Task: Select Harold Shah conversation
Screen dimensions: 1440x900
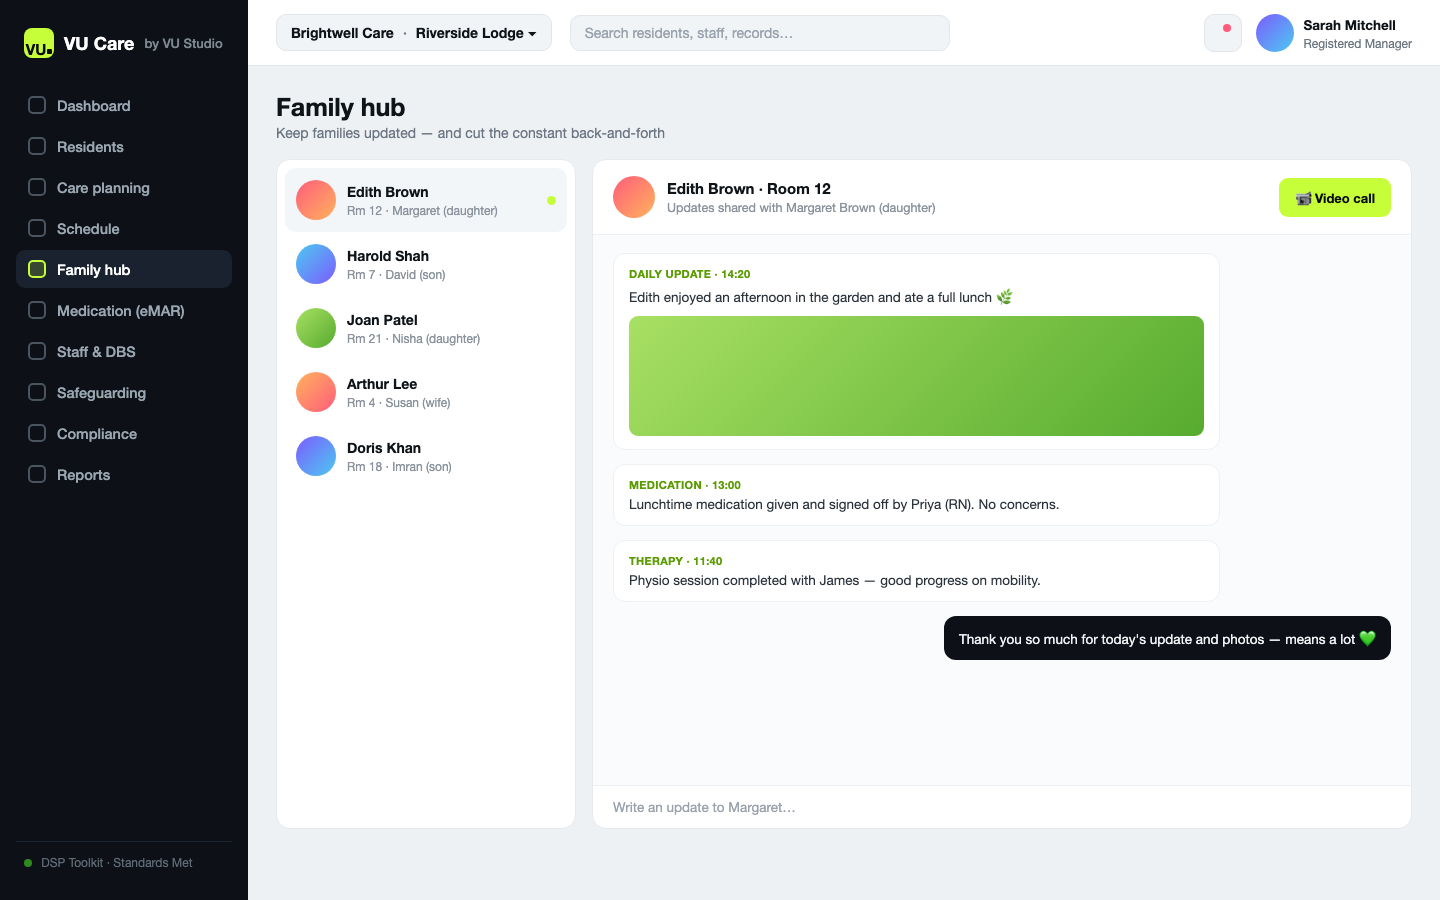Action: 426,264
